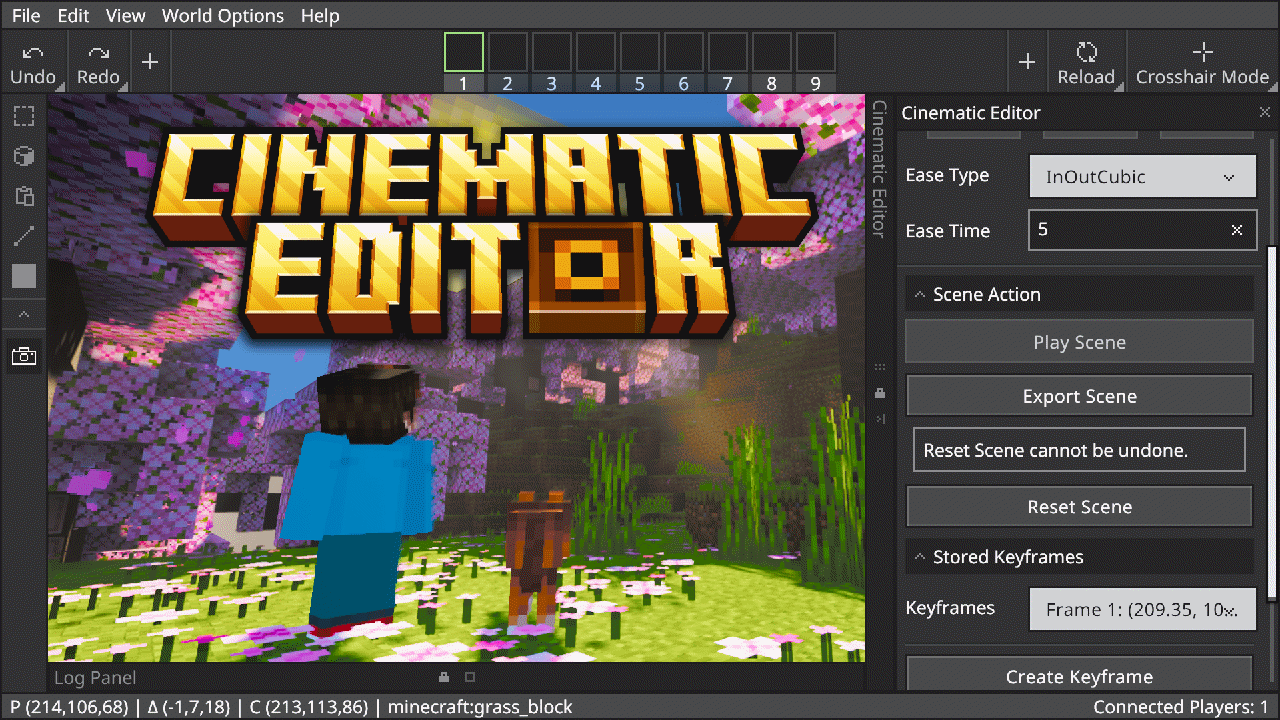Click the Reset Scene button

pyautogui.click(x=1079, y=507)
